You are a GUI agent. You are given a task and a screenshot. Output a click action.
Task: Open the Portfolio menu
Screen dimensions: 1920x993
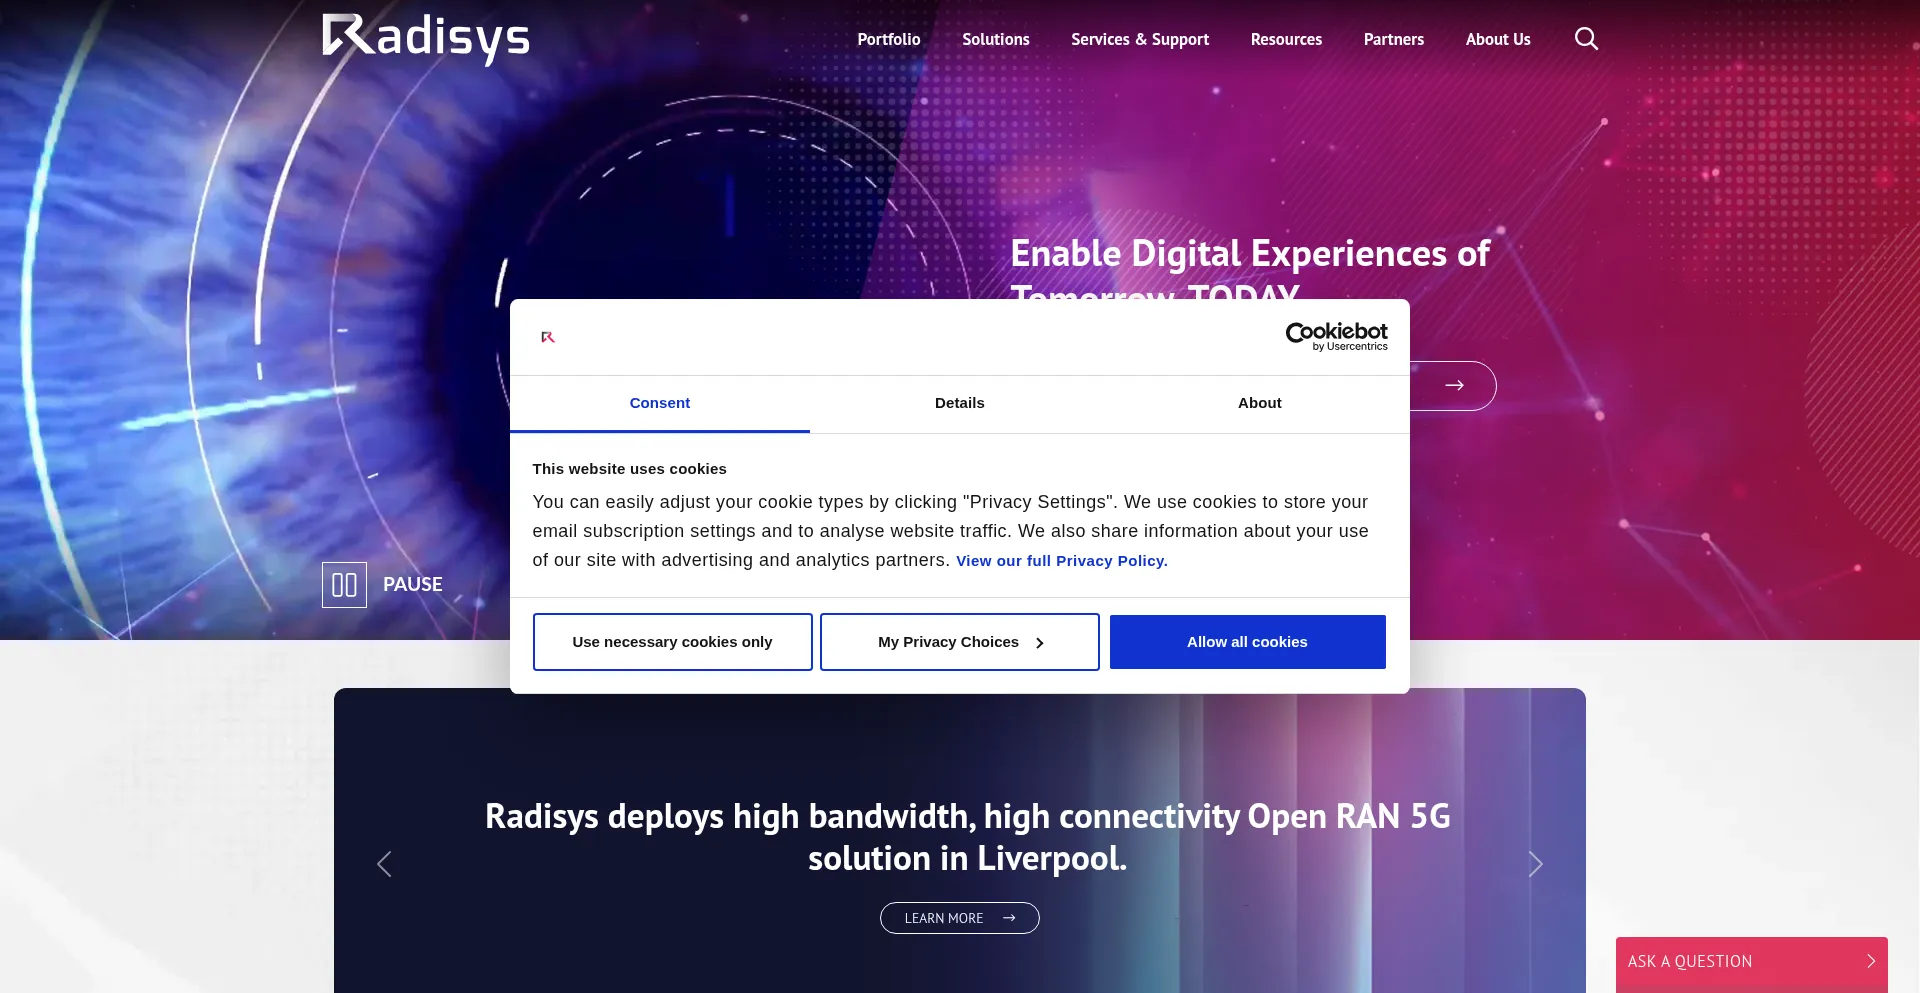[x=888, y=40]
